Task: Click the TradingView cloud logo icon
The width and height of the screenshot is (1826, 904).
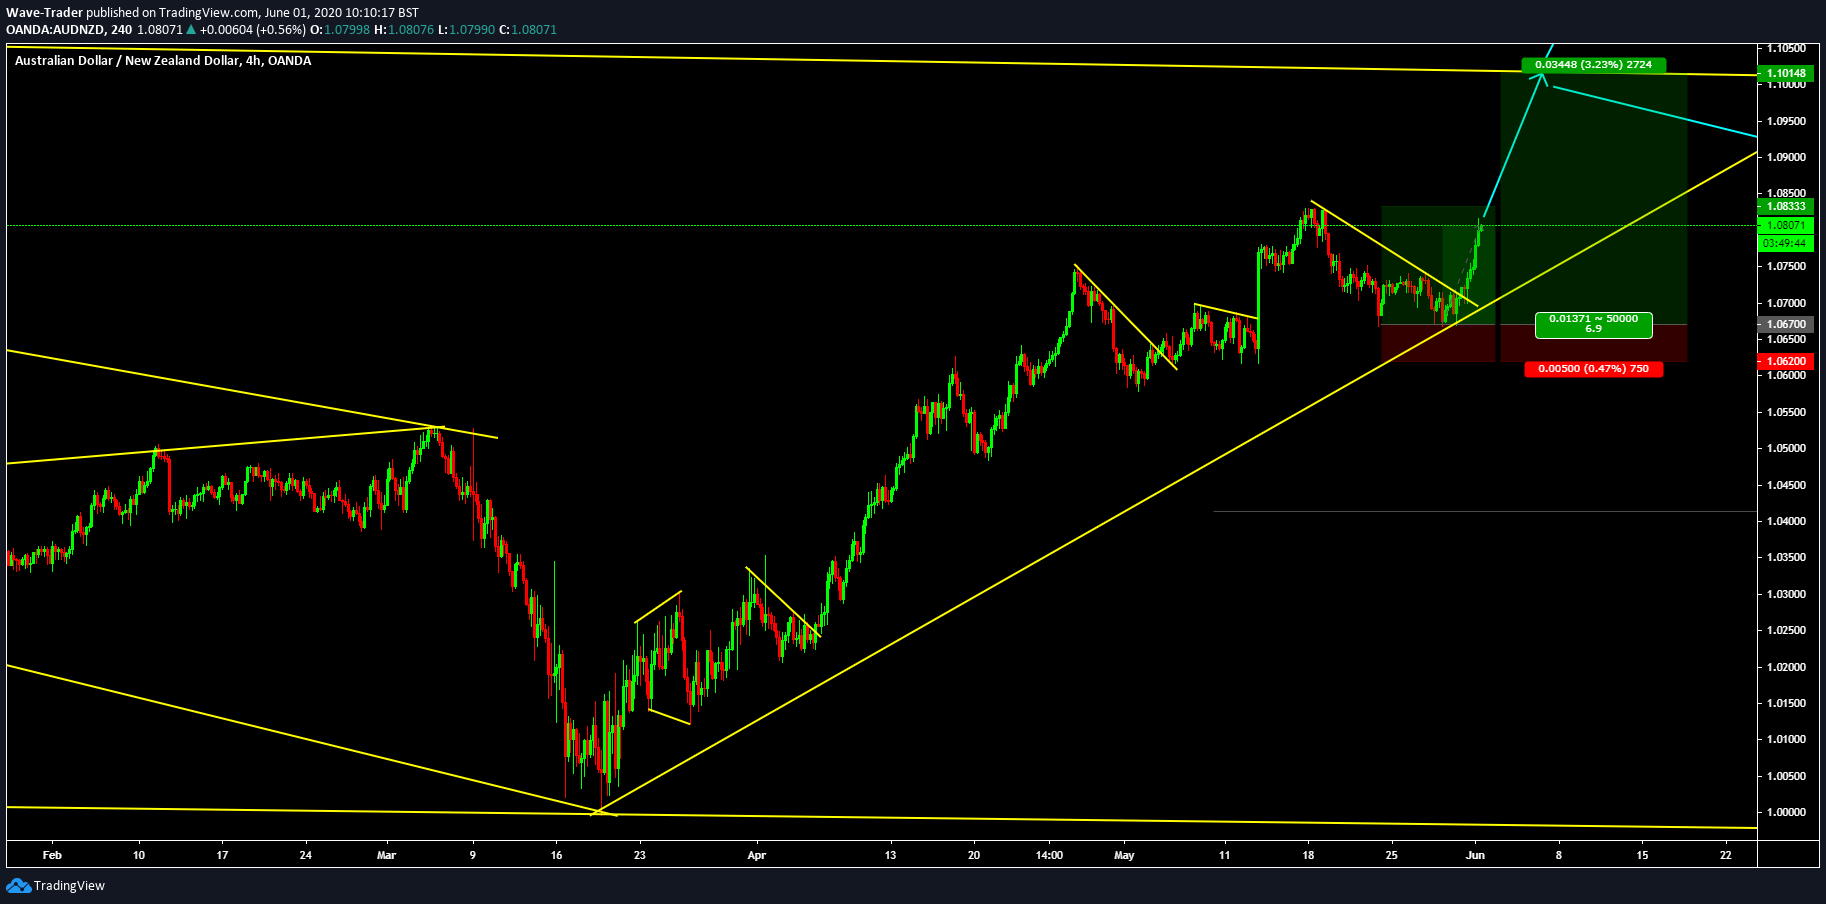Action: [18, 885]
